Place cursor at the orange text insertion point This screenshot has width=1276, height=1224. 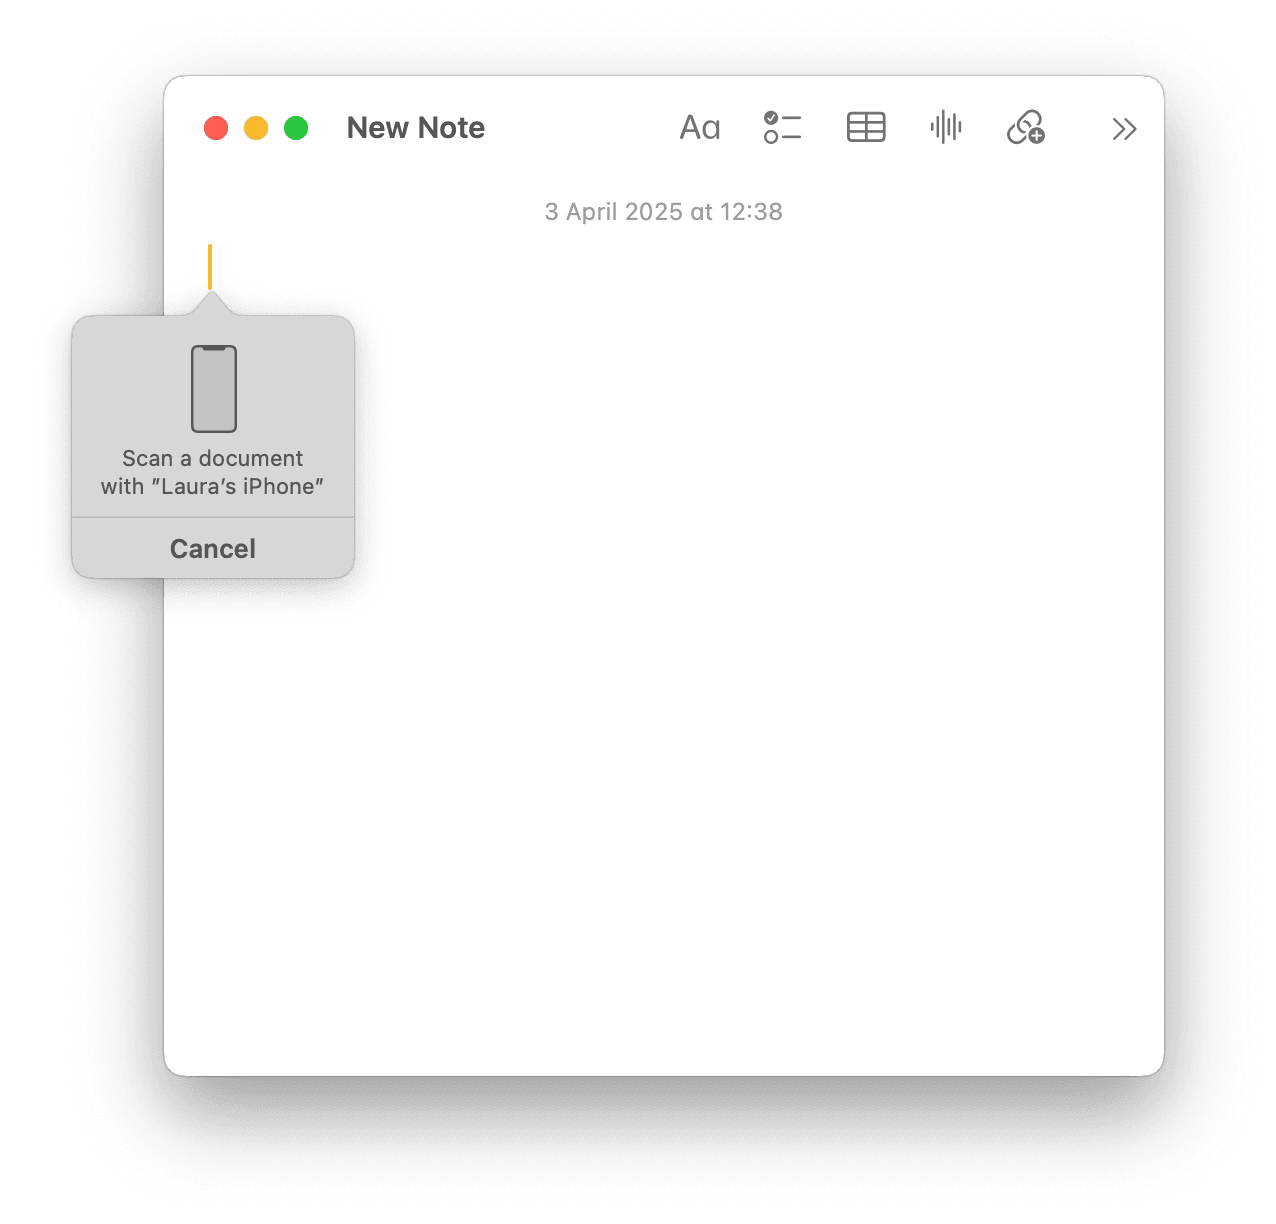210,266
